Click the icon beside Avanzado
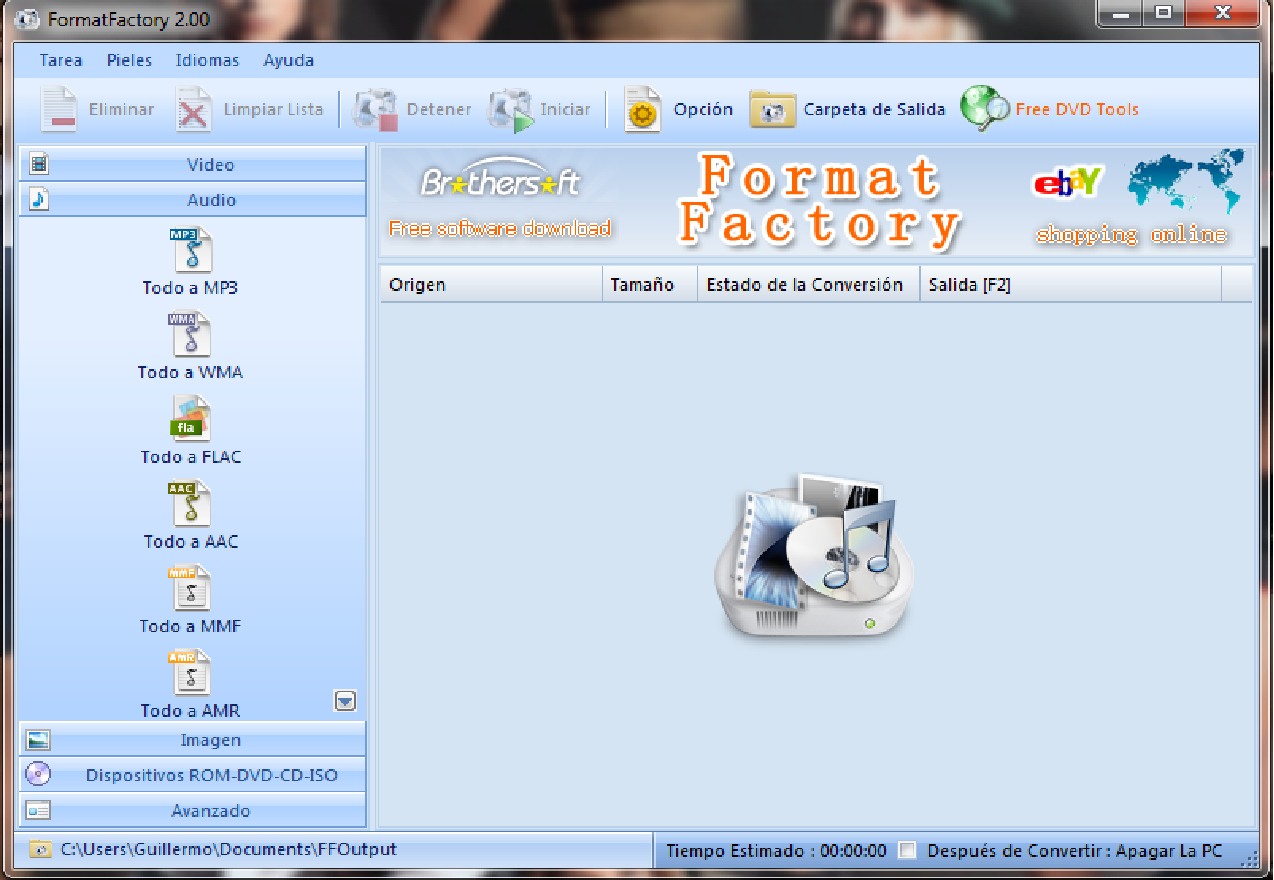 [38, 810]
